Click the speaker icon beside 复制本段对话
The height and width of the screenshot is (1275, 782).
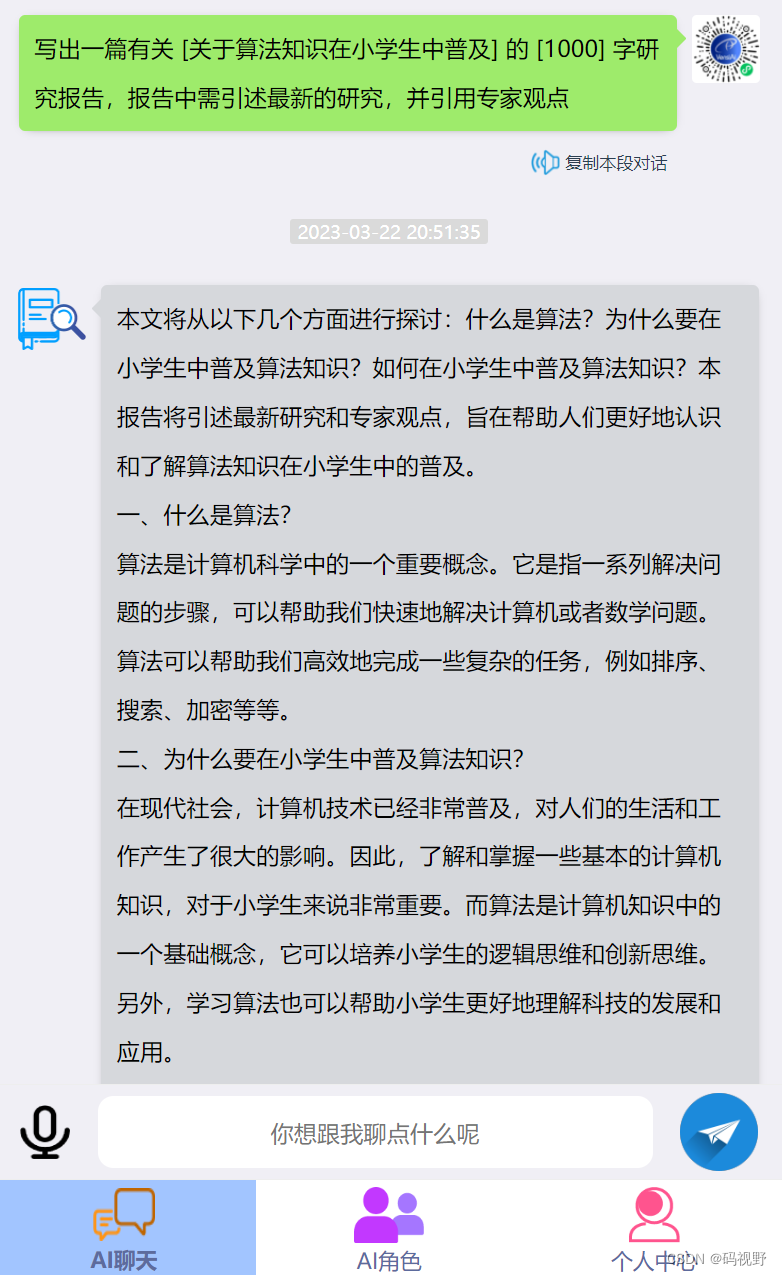[544, 163]
